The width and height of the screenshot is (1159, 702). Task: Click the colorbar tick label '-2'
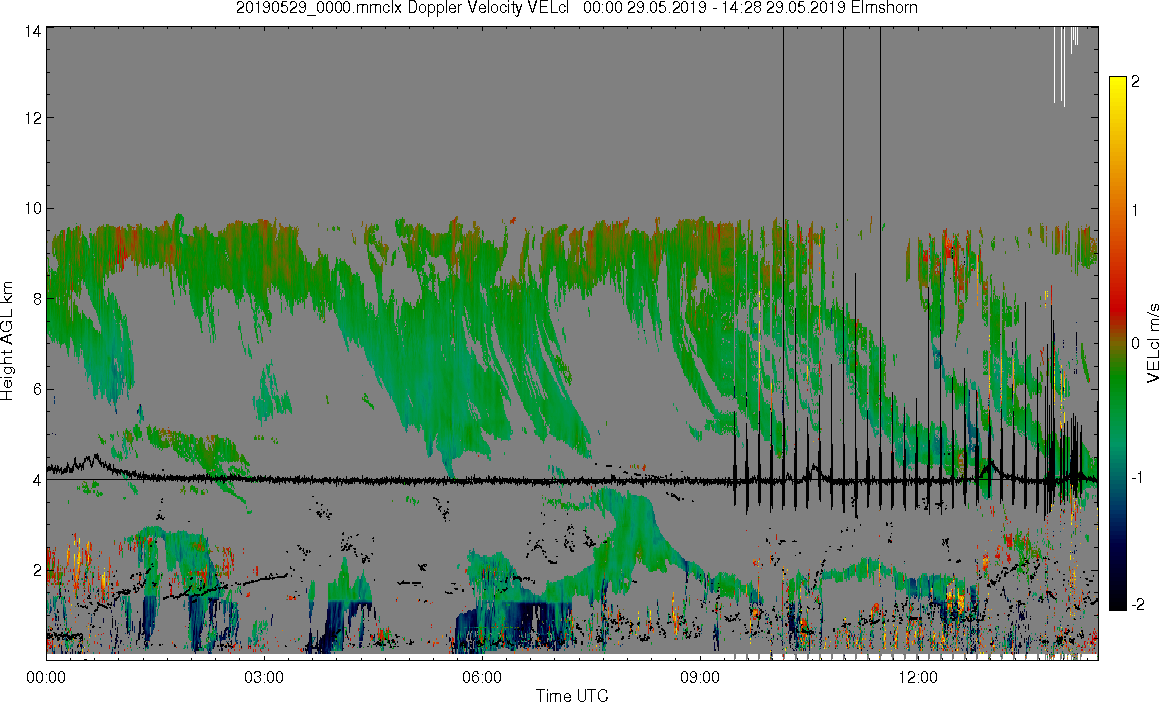[x=1138, y=604]
